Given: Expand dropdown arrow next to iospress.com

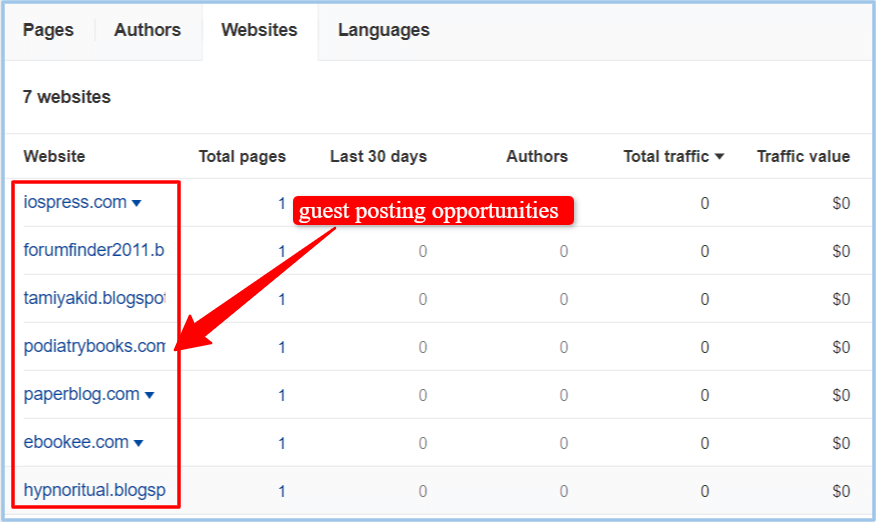Looking at the screenshot, I should click(x=136, y=203).
